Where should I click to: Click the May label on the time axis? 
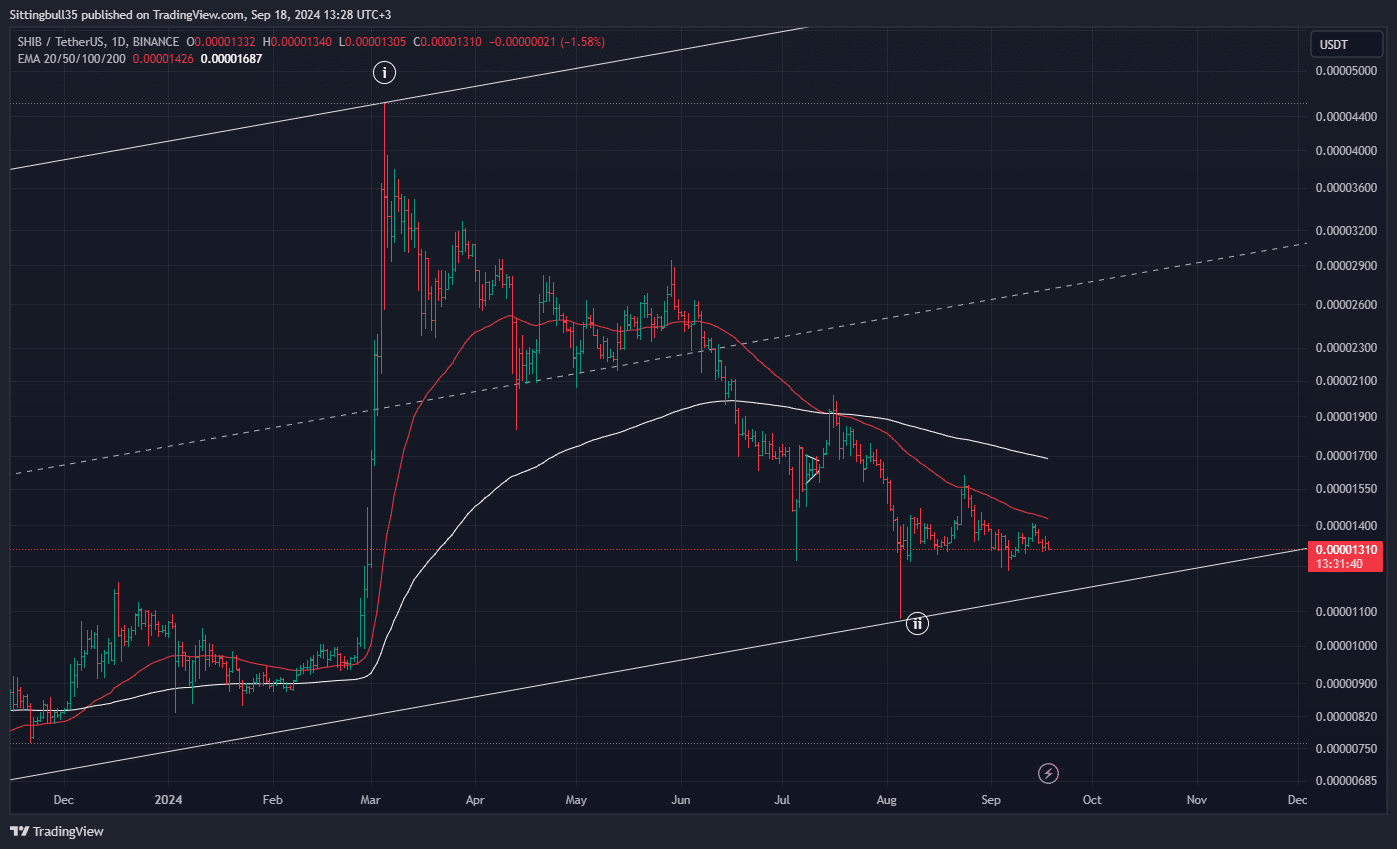pos(576,800)
